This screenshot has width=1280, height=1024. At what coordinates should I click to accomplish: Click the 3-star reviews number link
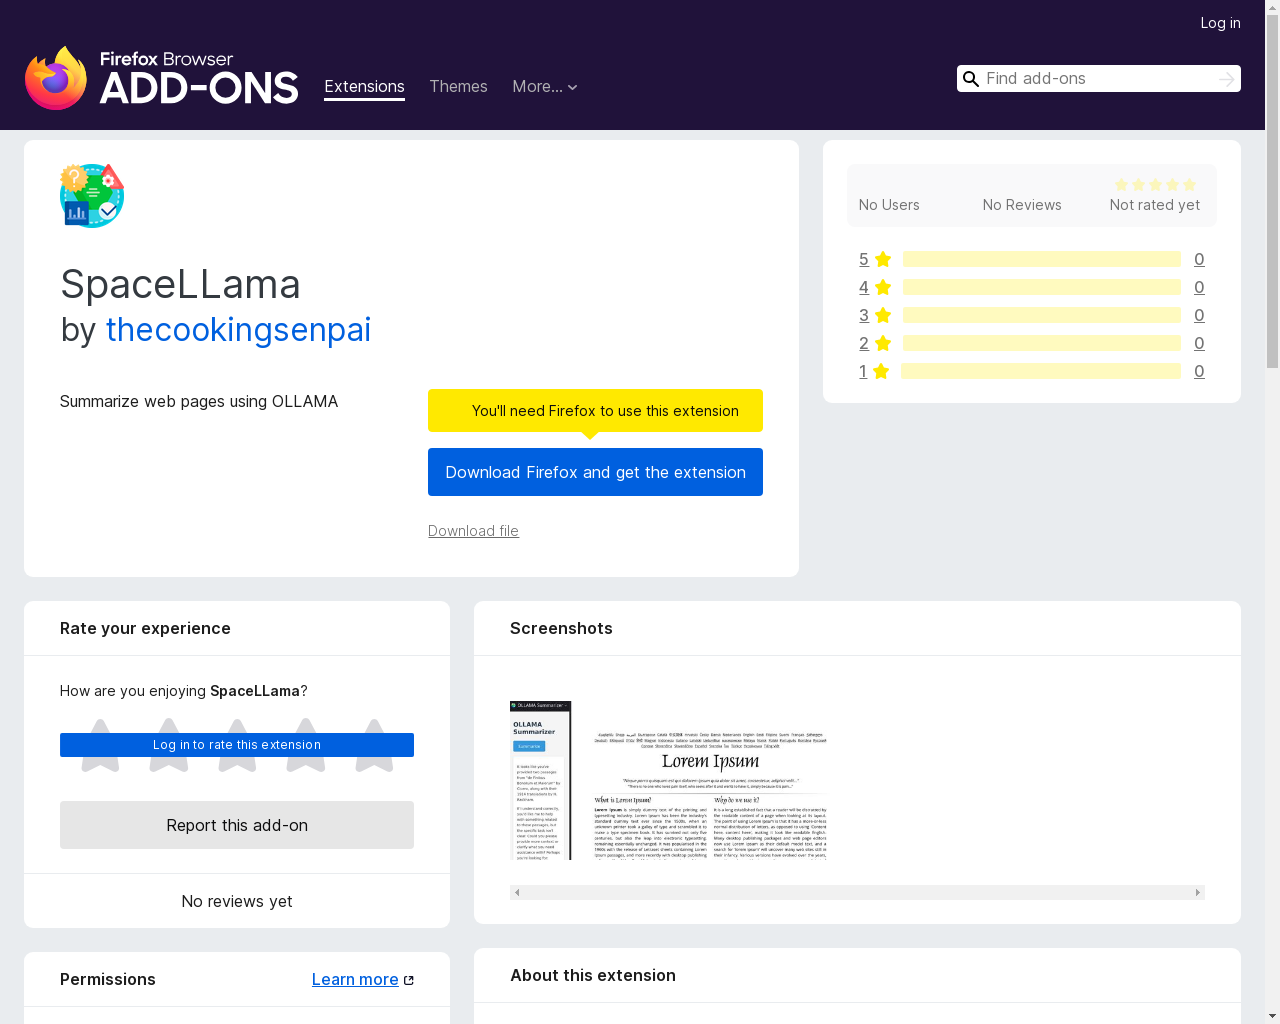tap(864, 315)
